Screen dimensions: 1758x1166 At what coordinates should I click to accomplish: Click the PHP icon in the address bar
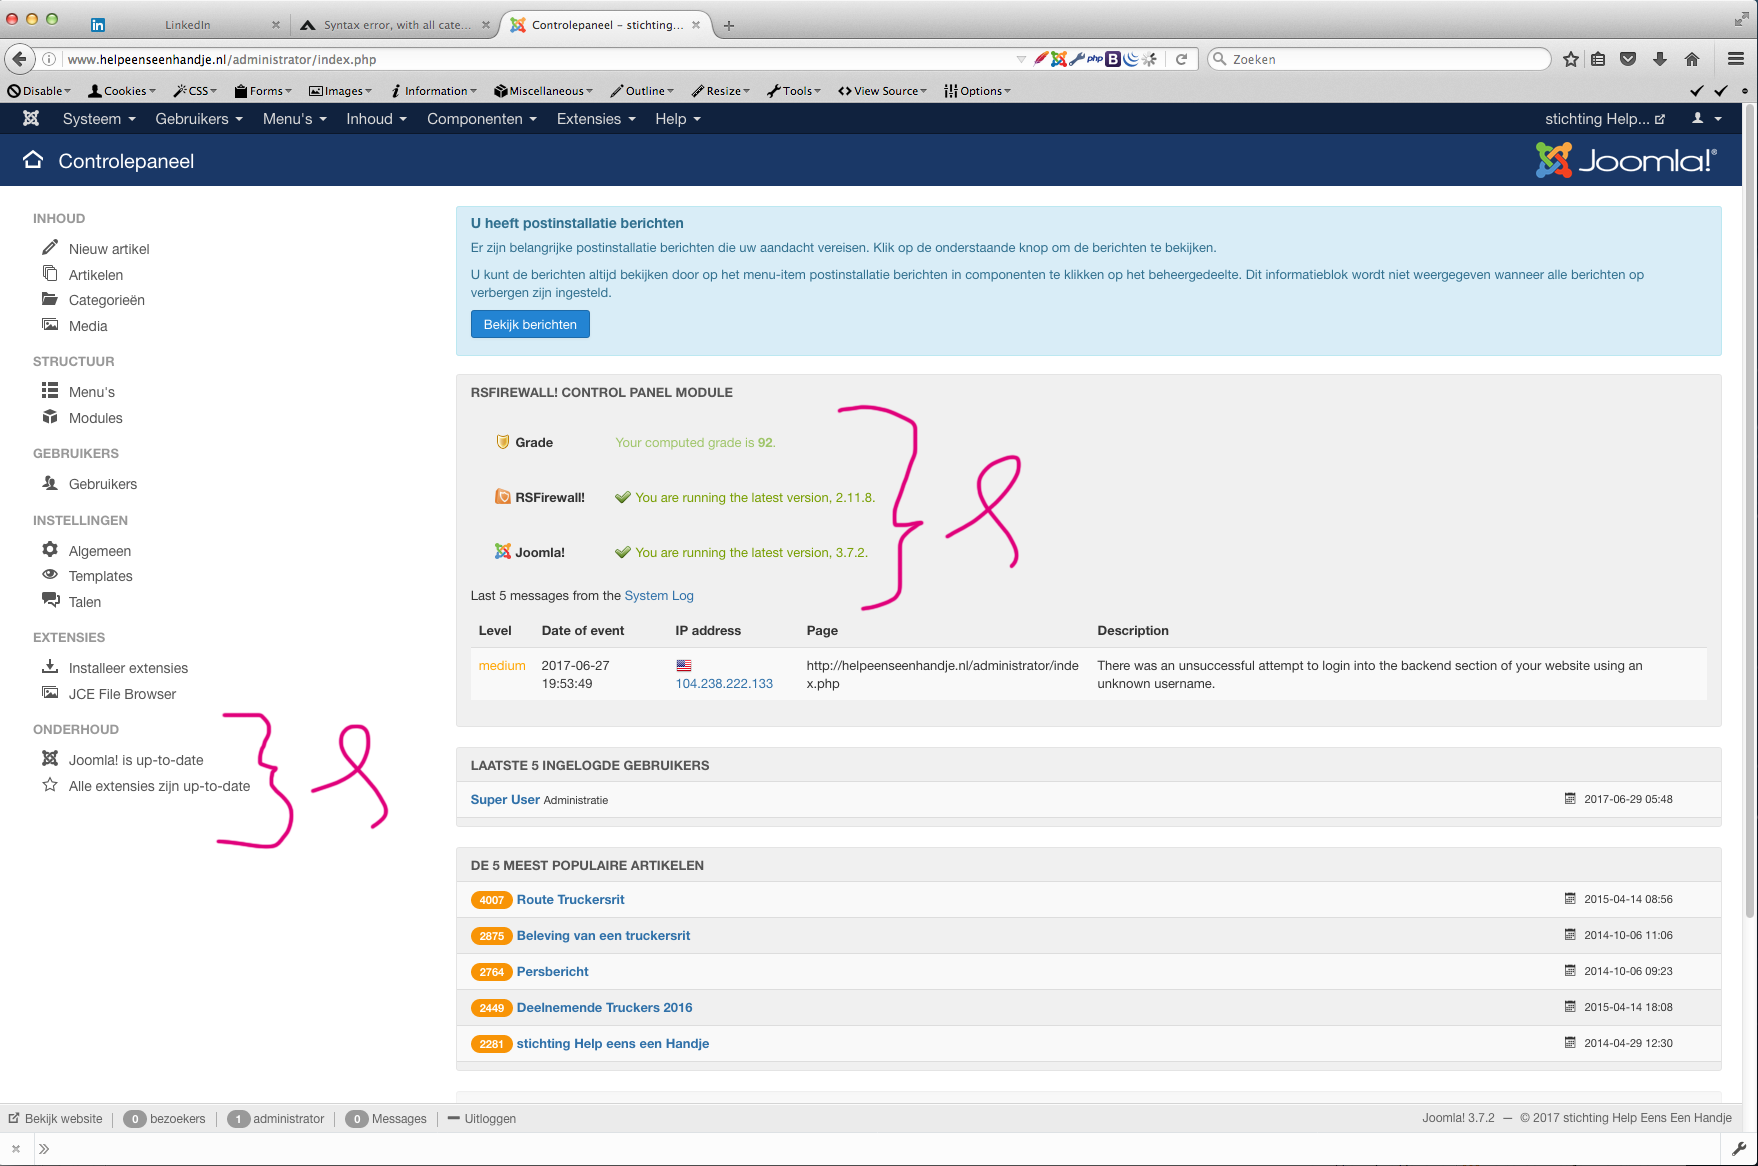[x=1095, y=59]
